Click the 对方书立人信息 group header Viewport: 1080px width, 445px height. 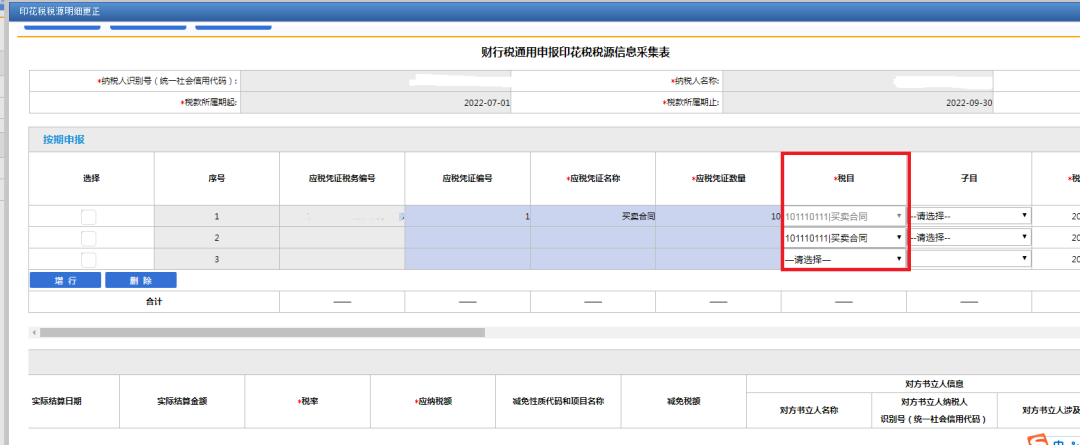pos(934,384)
